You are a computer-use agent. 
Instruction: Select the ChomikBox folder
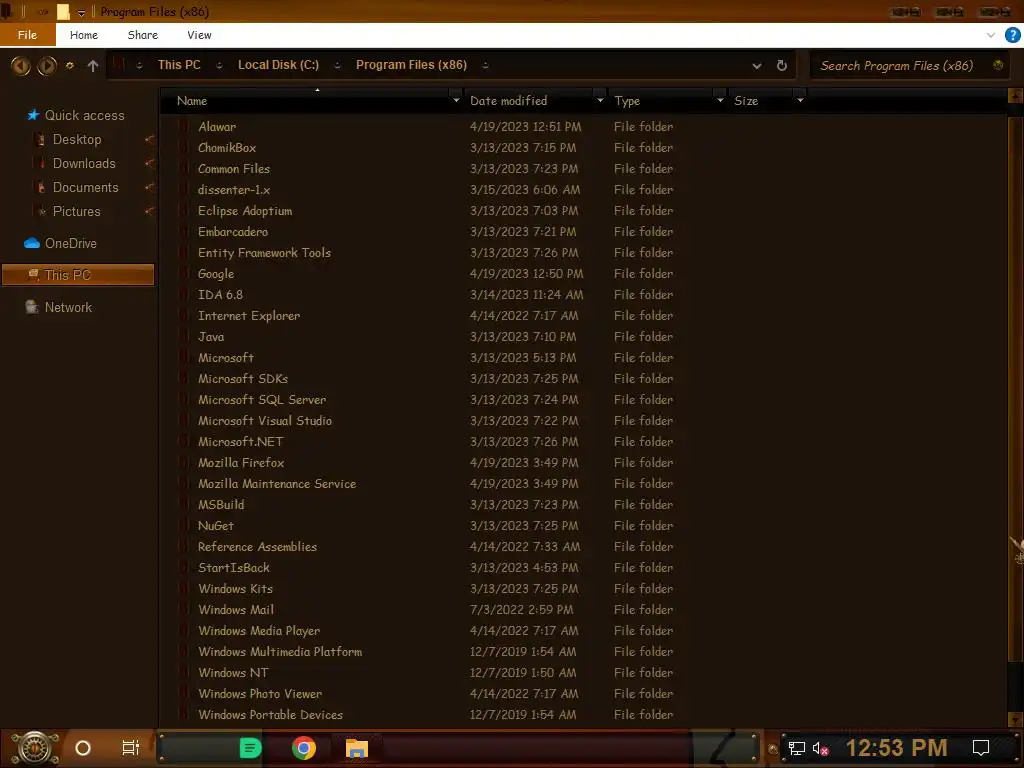(x=227, y=148)
